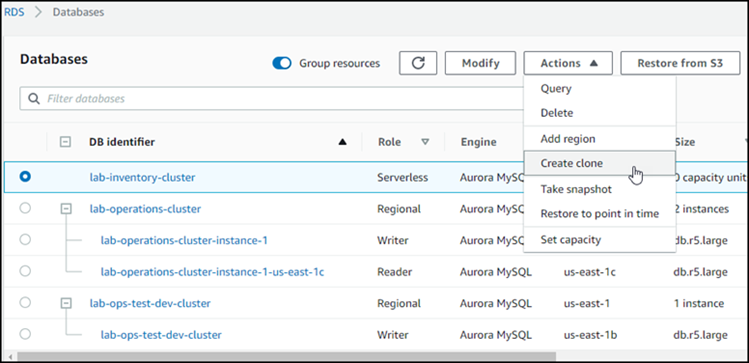This screenshot has height=363, width=749.
Task: Click the Databases breadcrumb text
Action: (78, 12)
